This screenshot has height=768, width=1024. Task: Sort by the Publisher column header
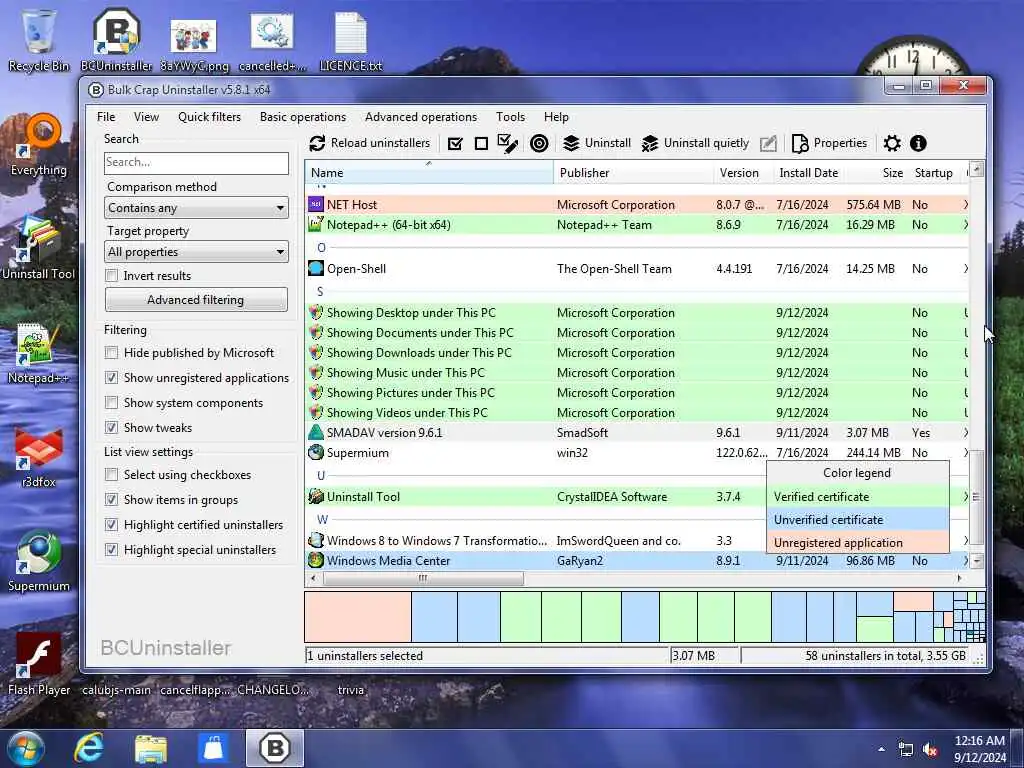pos(633,172)
